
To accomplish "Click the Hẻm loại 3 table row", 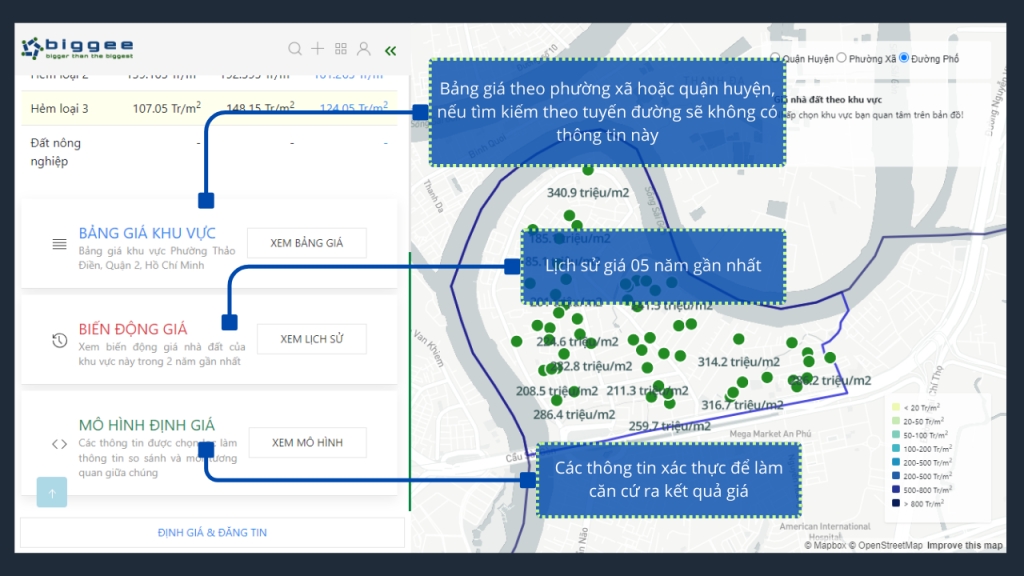I will click(x=210, y=108).
